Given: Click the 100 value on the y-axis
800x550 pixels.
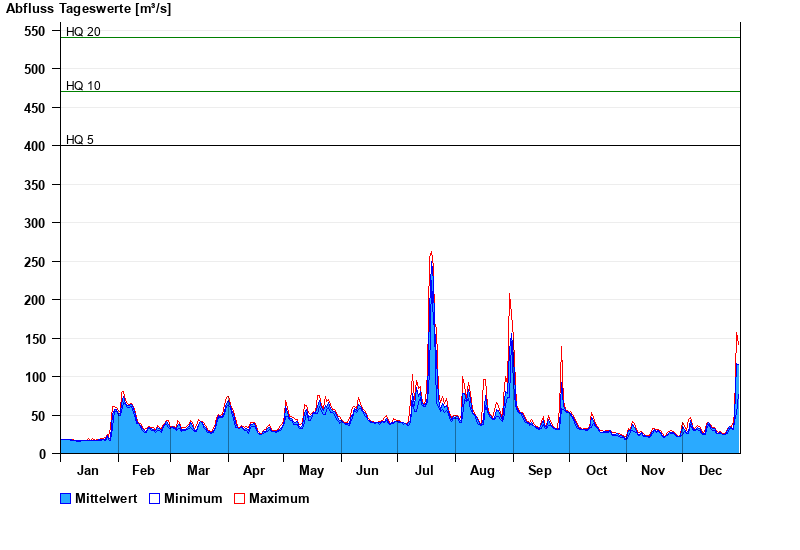Looking at the screenshot, I should pyautogui.click(x=35, y=377).
